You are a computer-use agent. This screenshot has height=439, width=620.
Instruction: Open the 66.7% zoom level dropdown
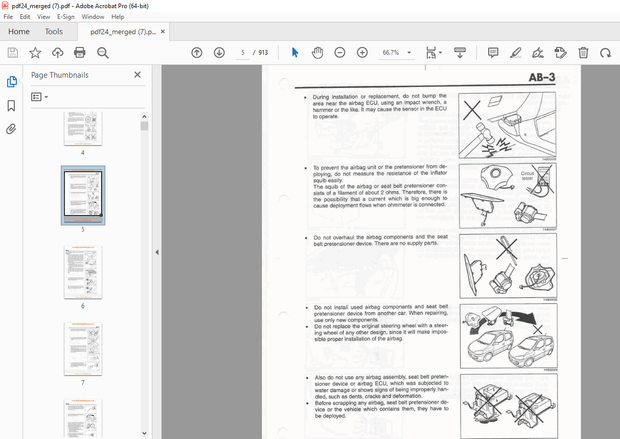411,52
